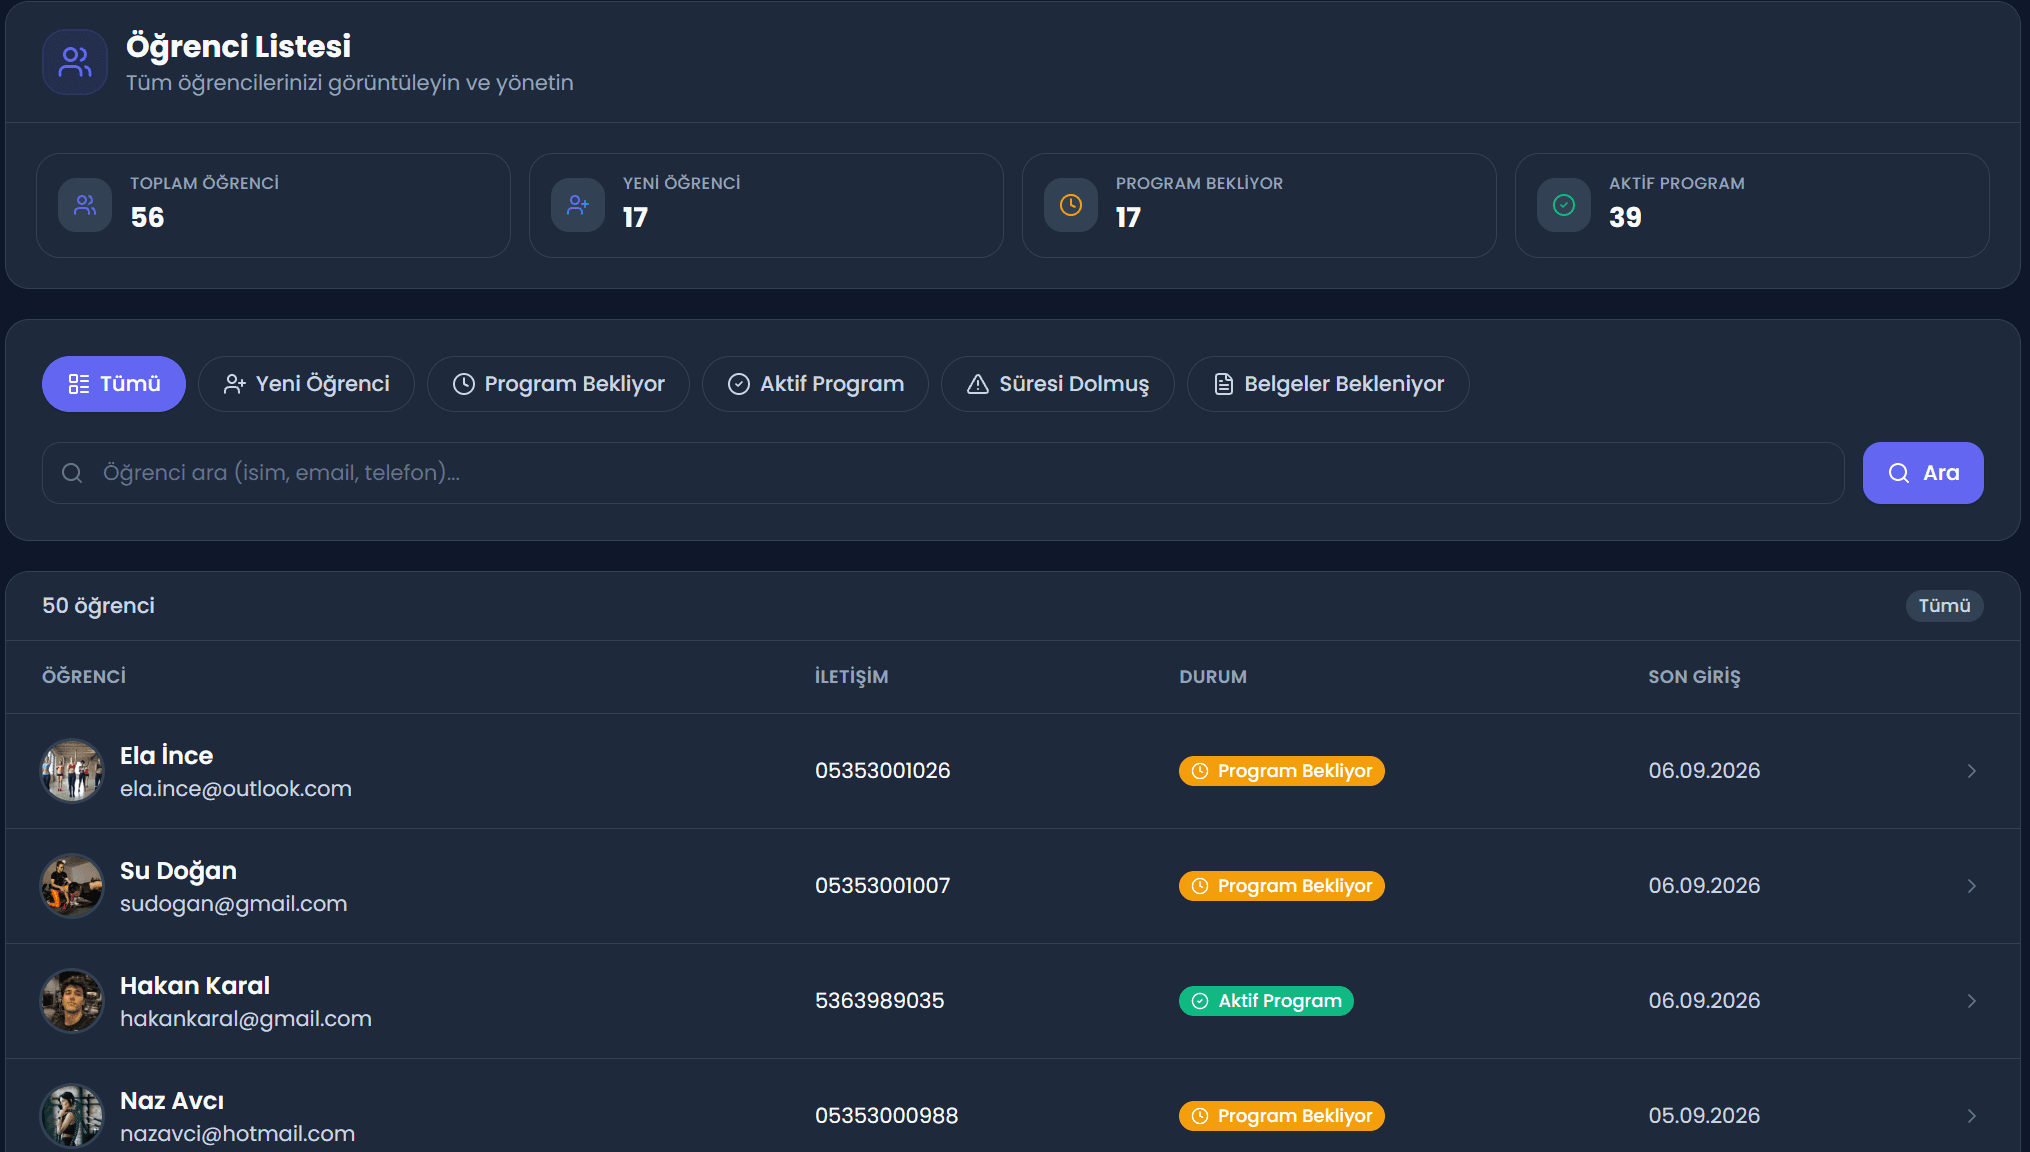
Task: Switch to the Yeni Öğrenci filter tab
Action: tap(306, 384)
